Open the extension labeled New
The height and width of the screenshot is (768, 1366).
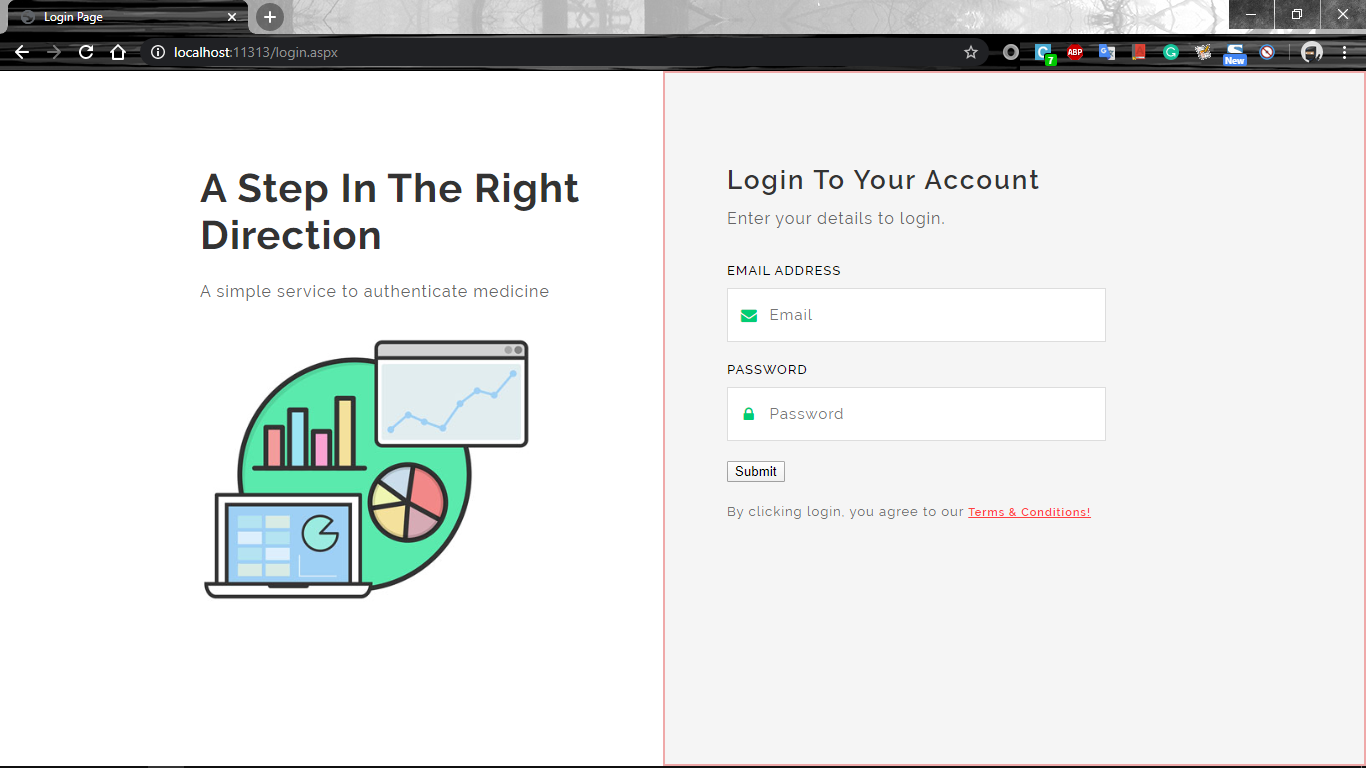pos(1235,54)
